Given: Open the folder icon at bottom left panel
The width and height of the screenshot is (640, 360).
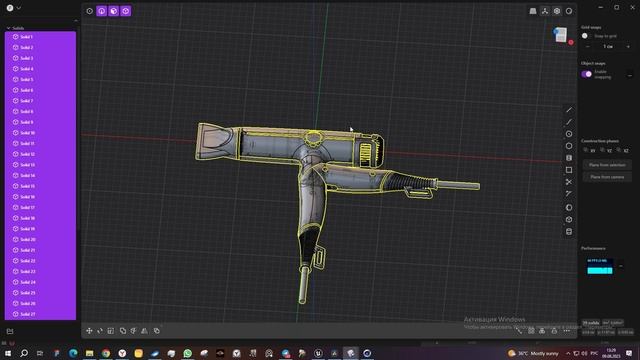Looking at the screenshot, I should (x=10, y=331).
